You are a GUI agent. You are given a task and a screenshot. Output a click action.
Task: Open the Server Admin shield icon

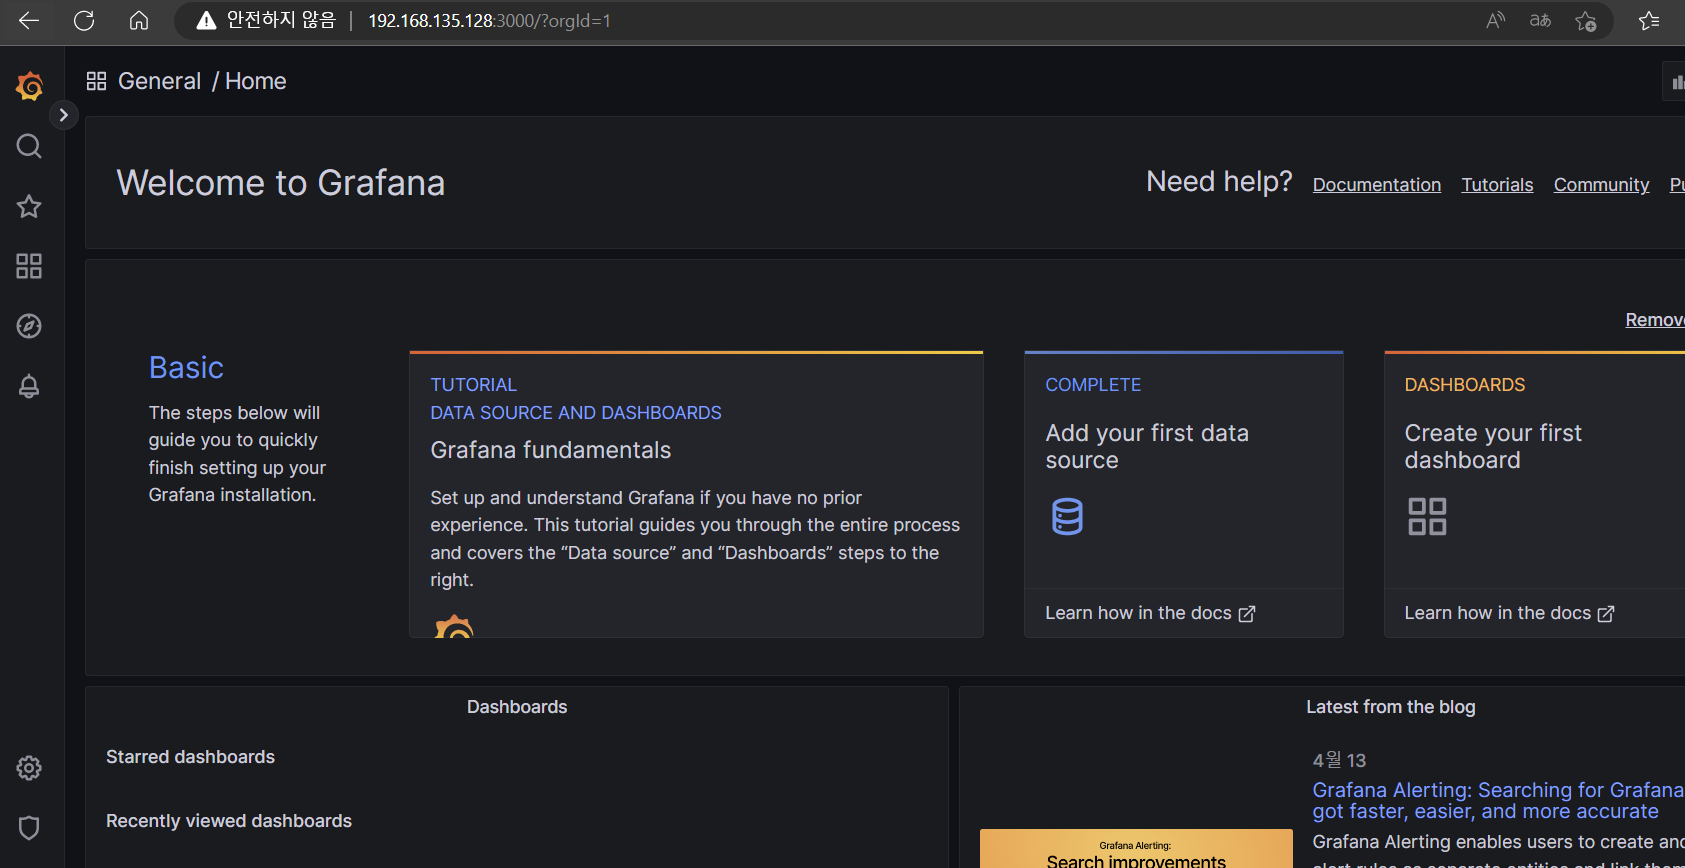(29, 828)
